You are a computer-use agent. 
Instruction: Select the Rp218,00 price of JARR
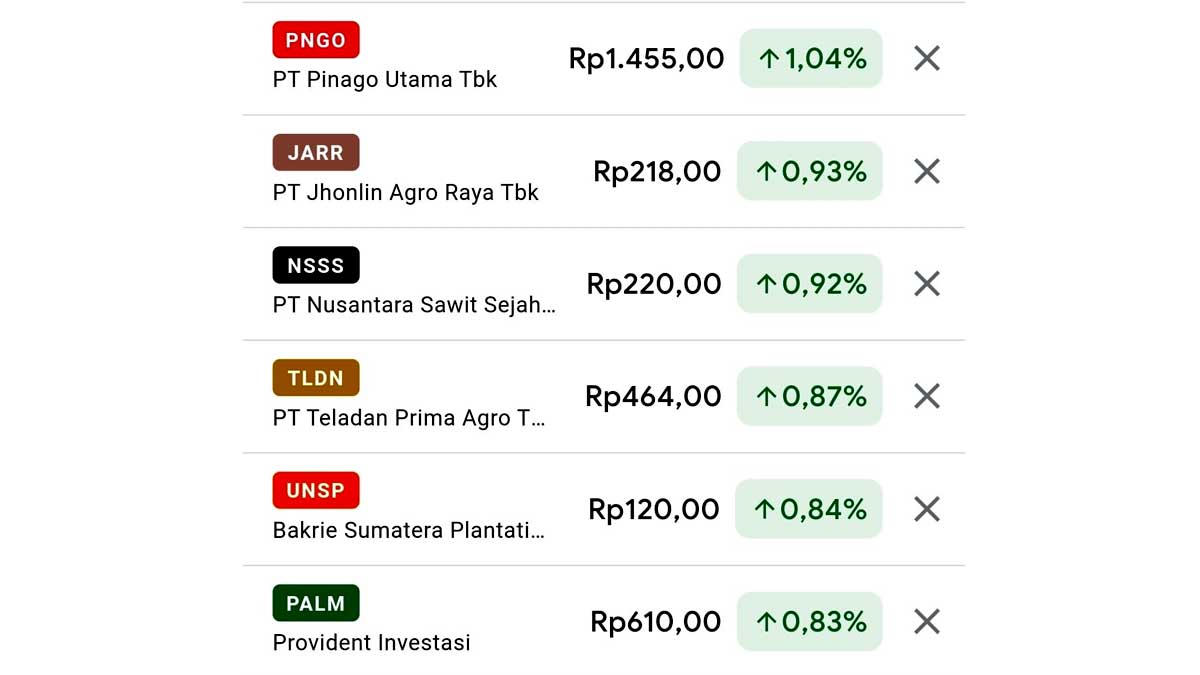tap(656, 171)
